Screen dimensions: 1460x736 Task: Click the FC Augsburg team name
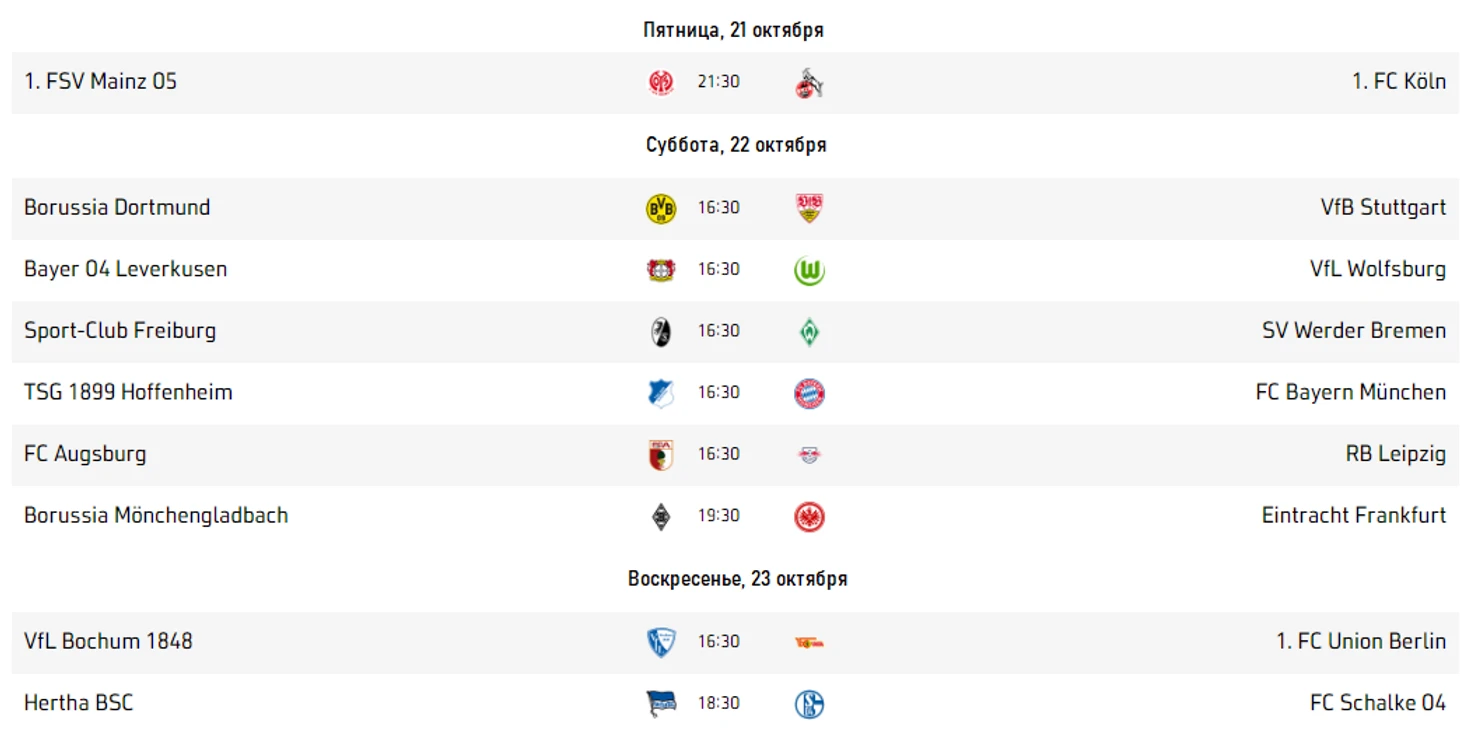point(85,454)
